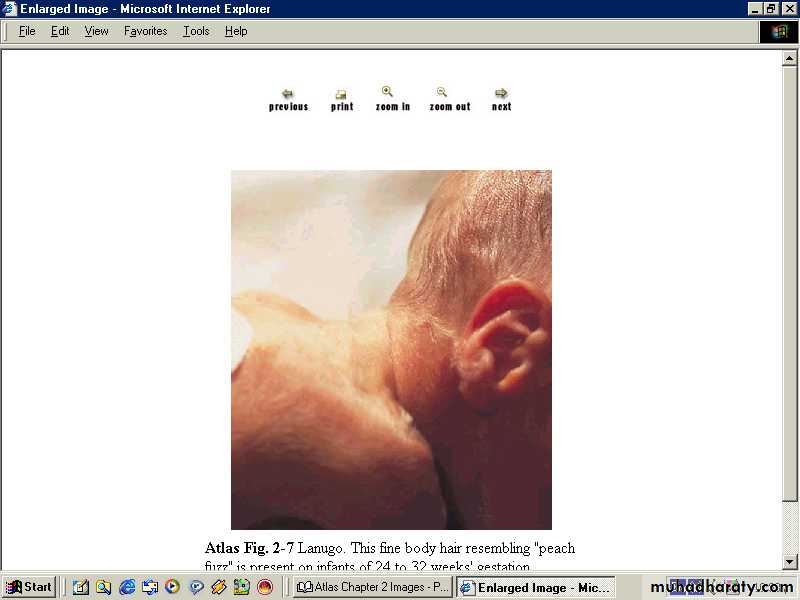Screen dimensions: 800x600
Task: Click the print icon above the image
Action: click(341, 94)
